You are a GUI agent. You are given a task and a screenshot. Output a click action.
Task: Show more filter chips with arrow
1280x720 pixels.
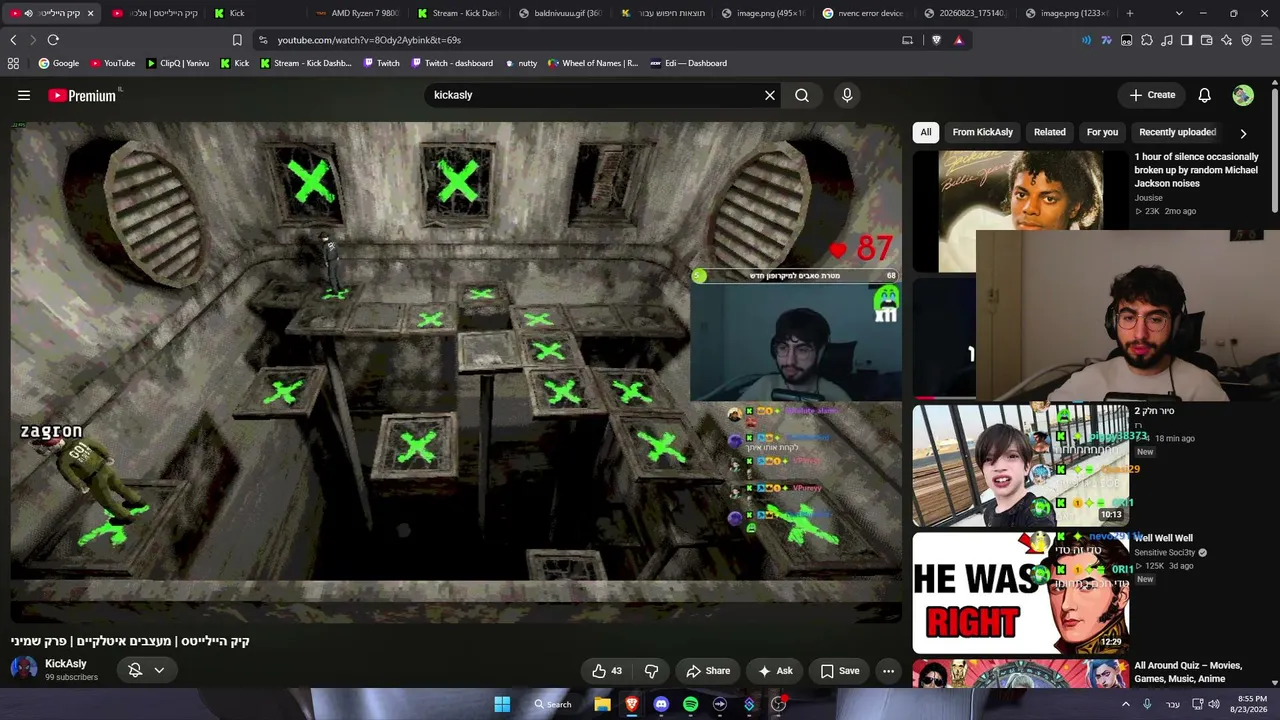1243,133
